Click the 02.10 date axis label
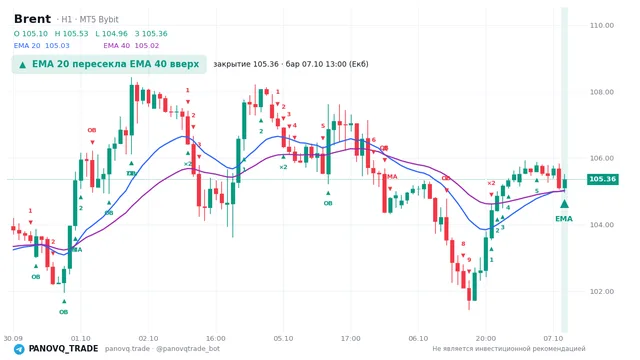The width and height of the screenshot is (640, 360). [x=148, y=338]
